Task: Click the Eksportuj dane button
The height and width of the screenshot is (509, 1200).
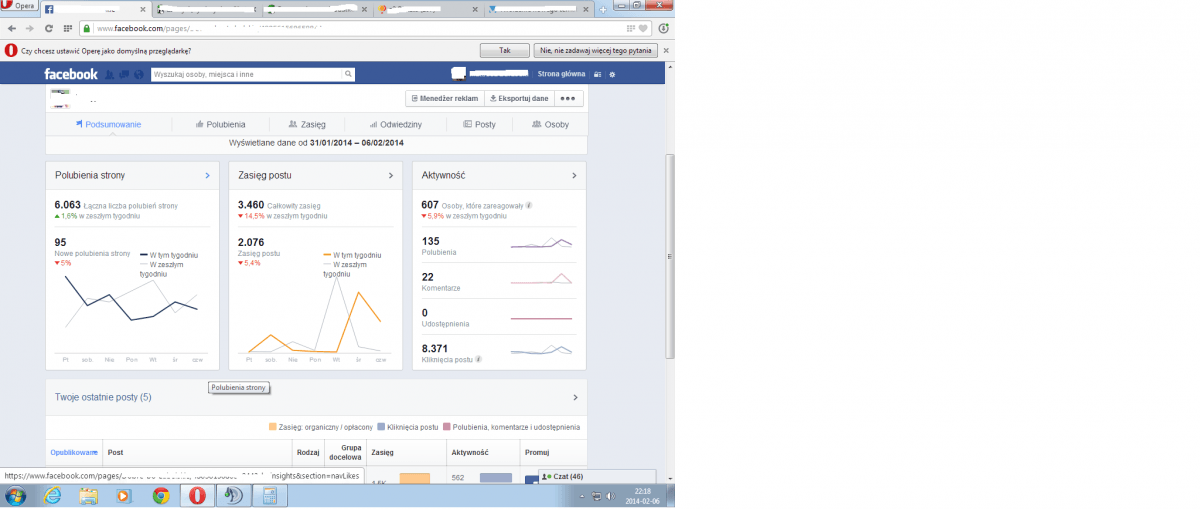Action: tap(518, 99)
